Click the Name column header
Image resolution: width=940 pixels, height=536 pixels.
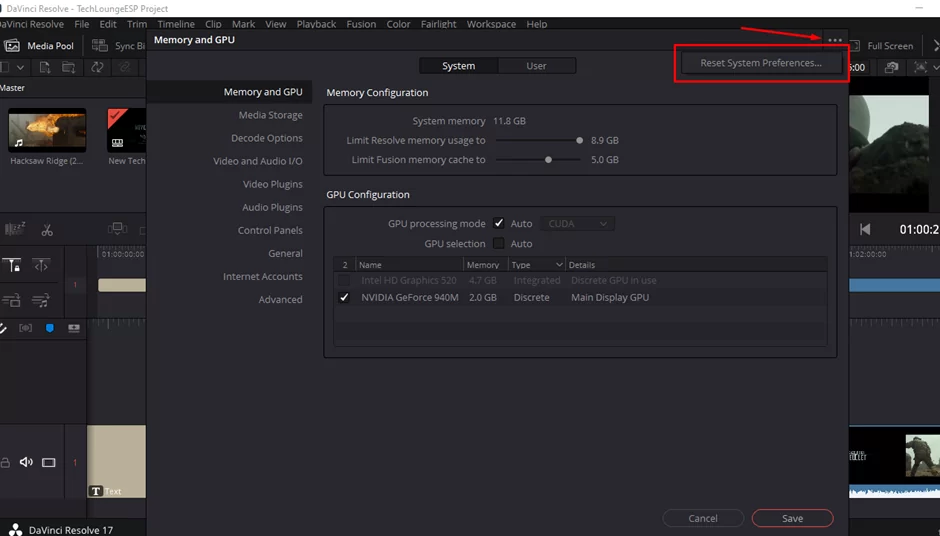409,264
